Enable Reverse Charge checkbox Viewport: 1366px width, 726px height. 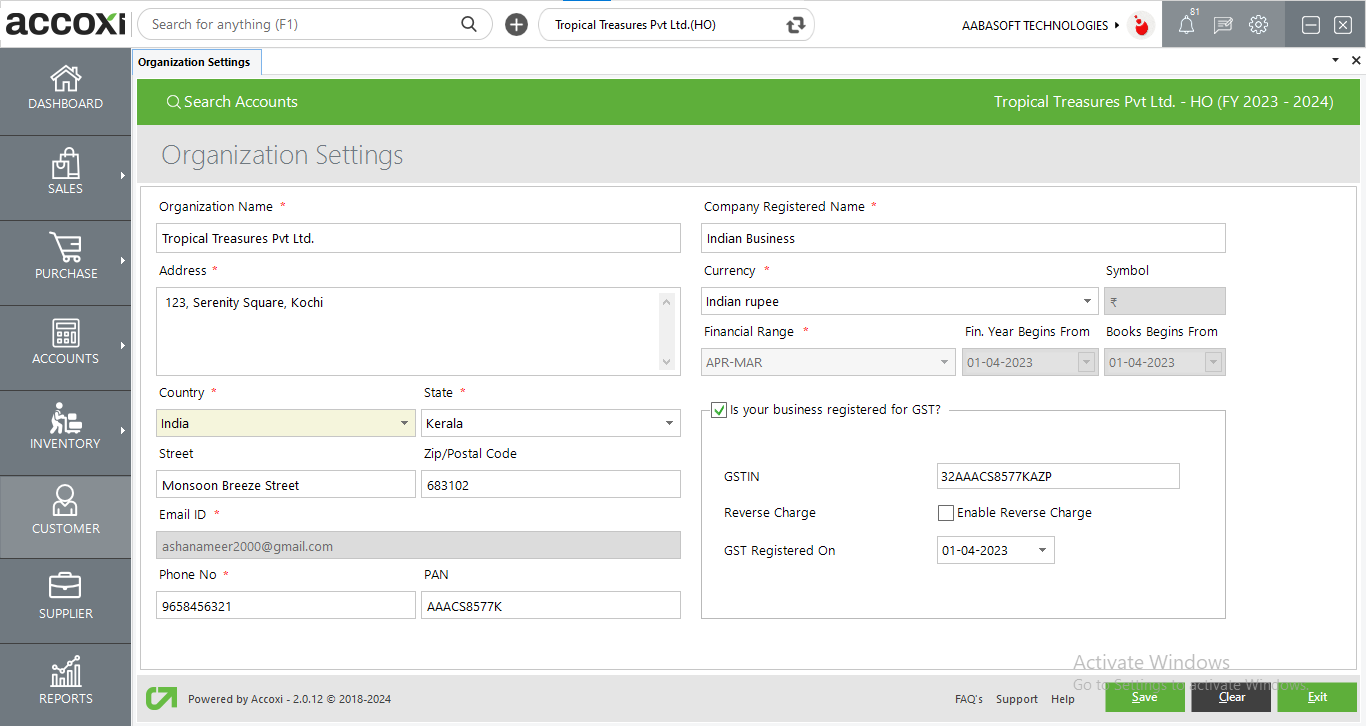(x=946, y=513)
